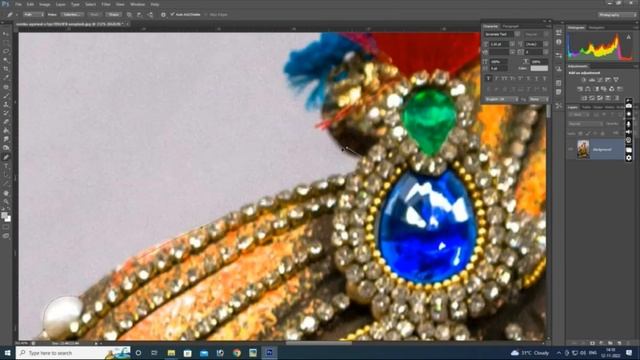Click the Brightness/Contrast adjustment icon
This screenshot has height=360, width=640.
pyautogui.click(x=584, y=80)
